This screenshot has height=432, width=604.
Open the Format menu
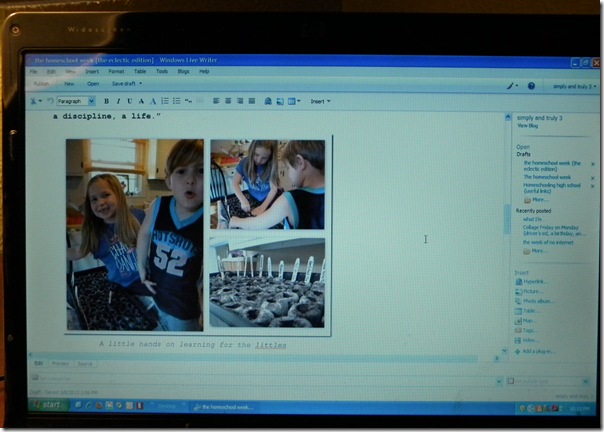pos(116,72)
